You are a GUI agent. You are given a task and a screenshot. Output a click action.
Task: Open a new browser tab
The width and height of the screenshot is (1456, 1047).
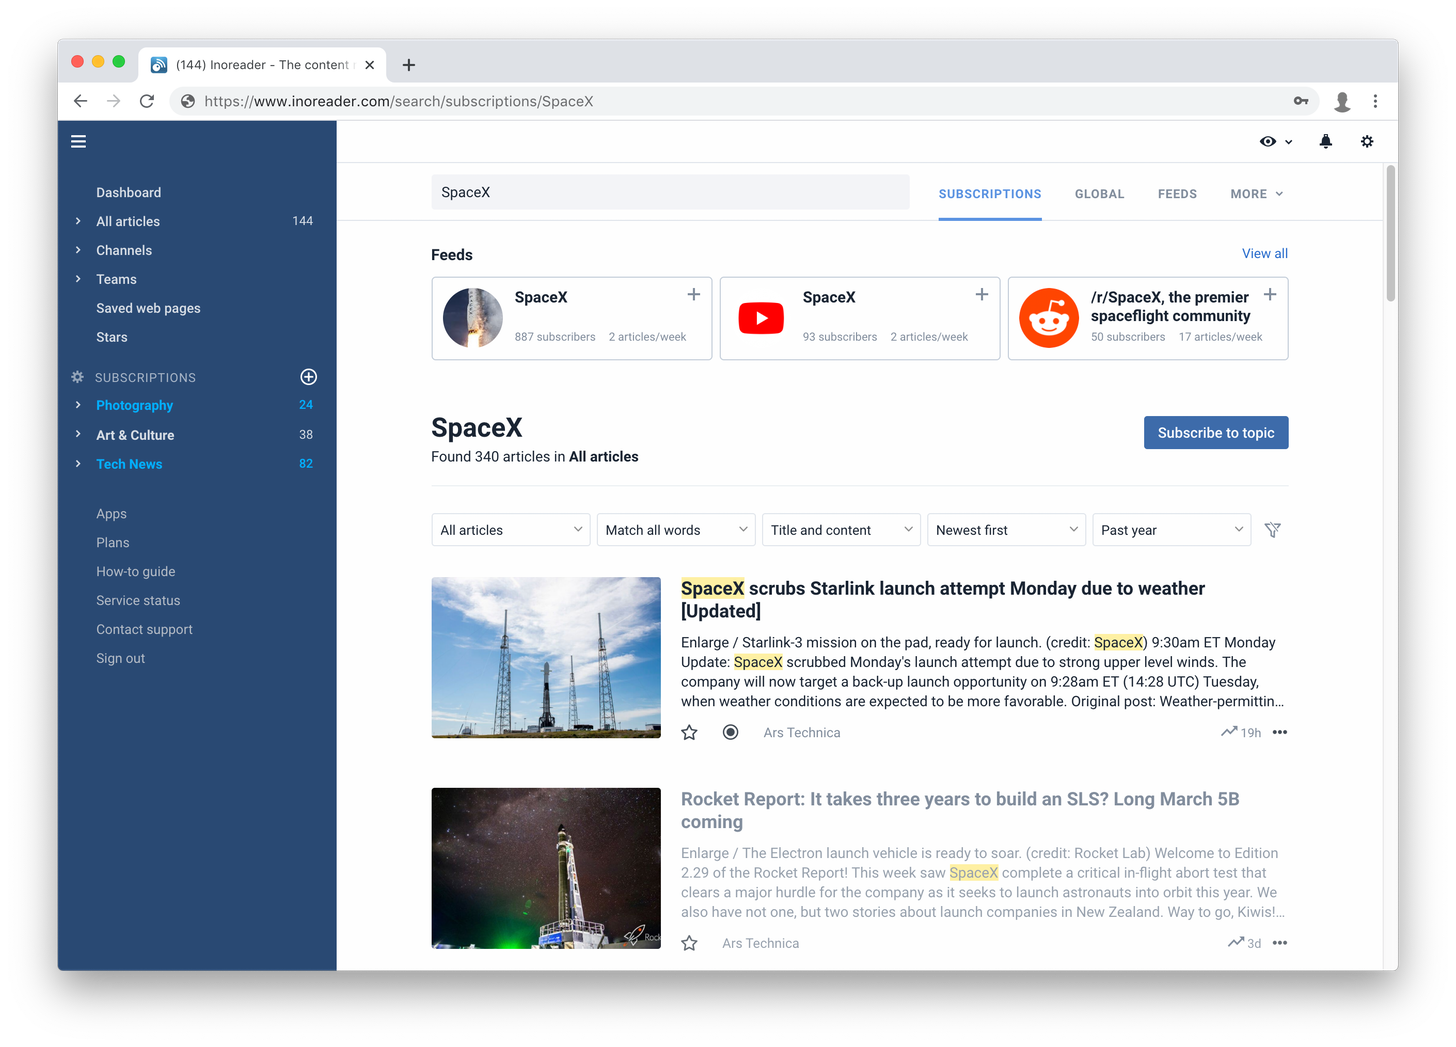[409, 65]
